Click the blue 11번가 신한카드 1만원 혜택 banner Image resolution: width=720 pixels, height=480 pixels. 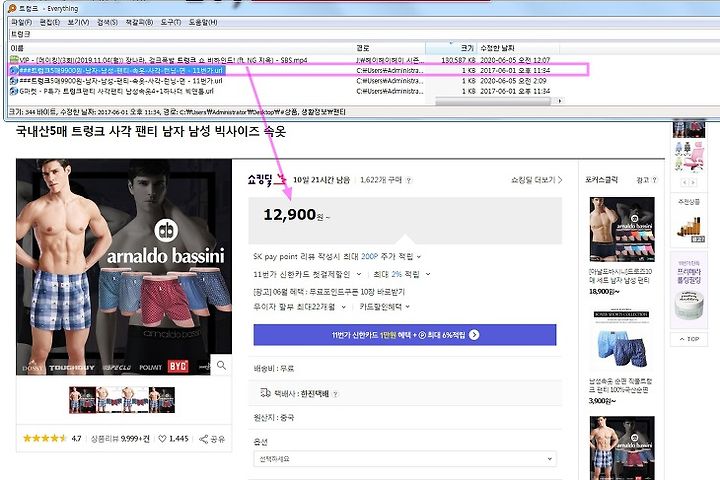click(405, 335)
